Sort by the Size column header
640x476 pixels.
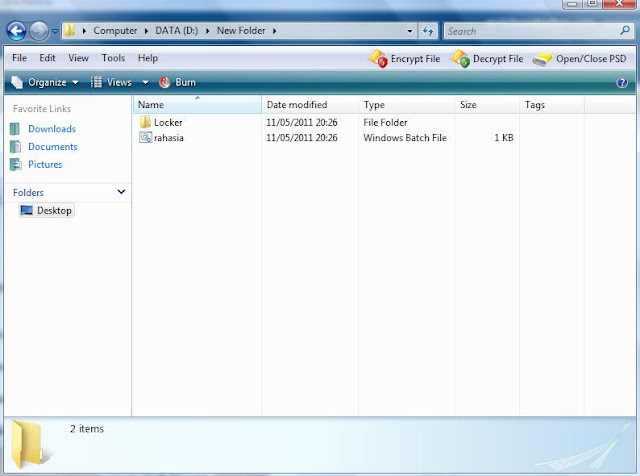pos(487,105)
